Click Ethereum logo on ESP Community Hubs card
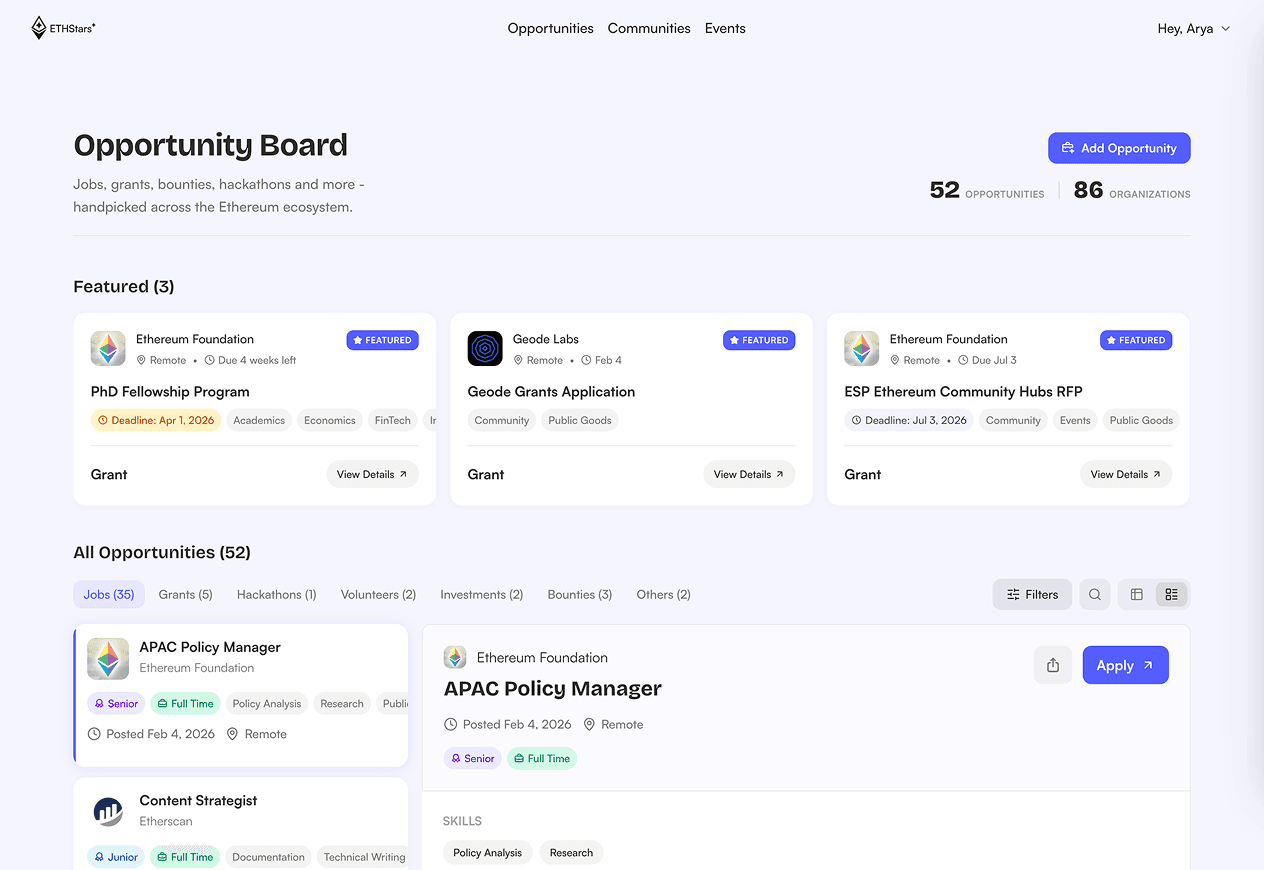This screenshot has width=1264, height=870. [x=861, y=348]
